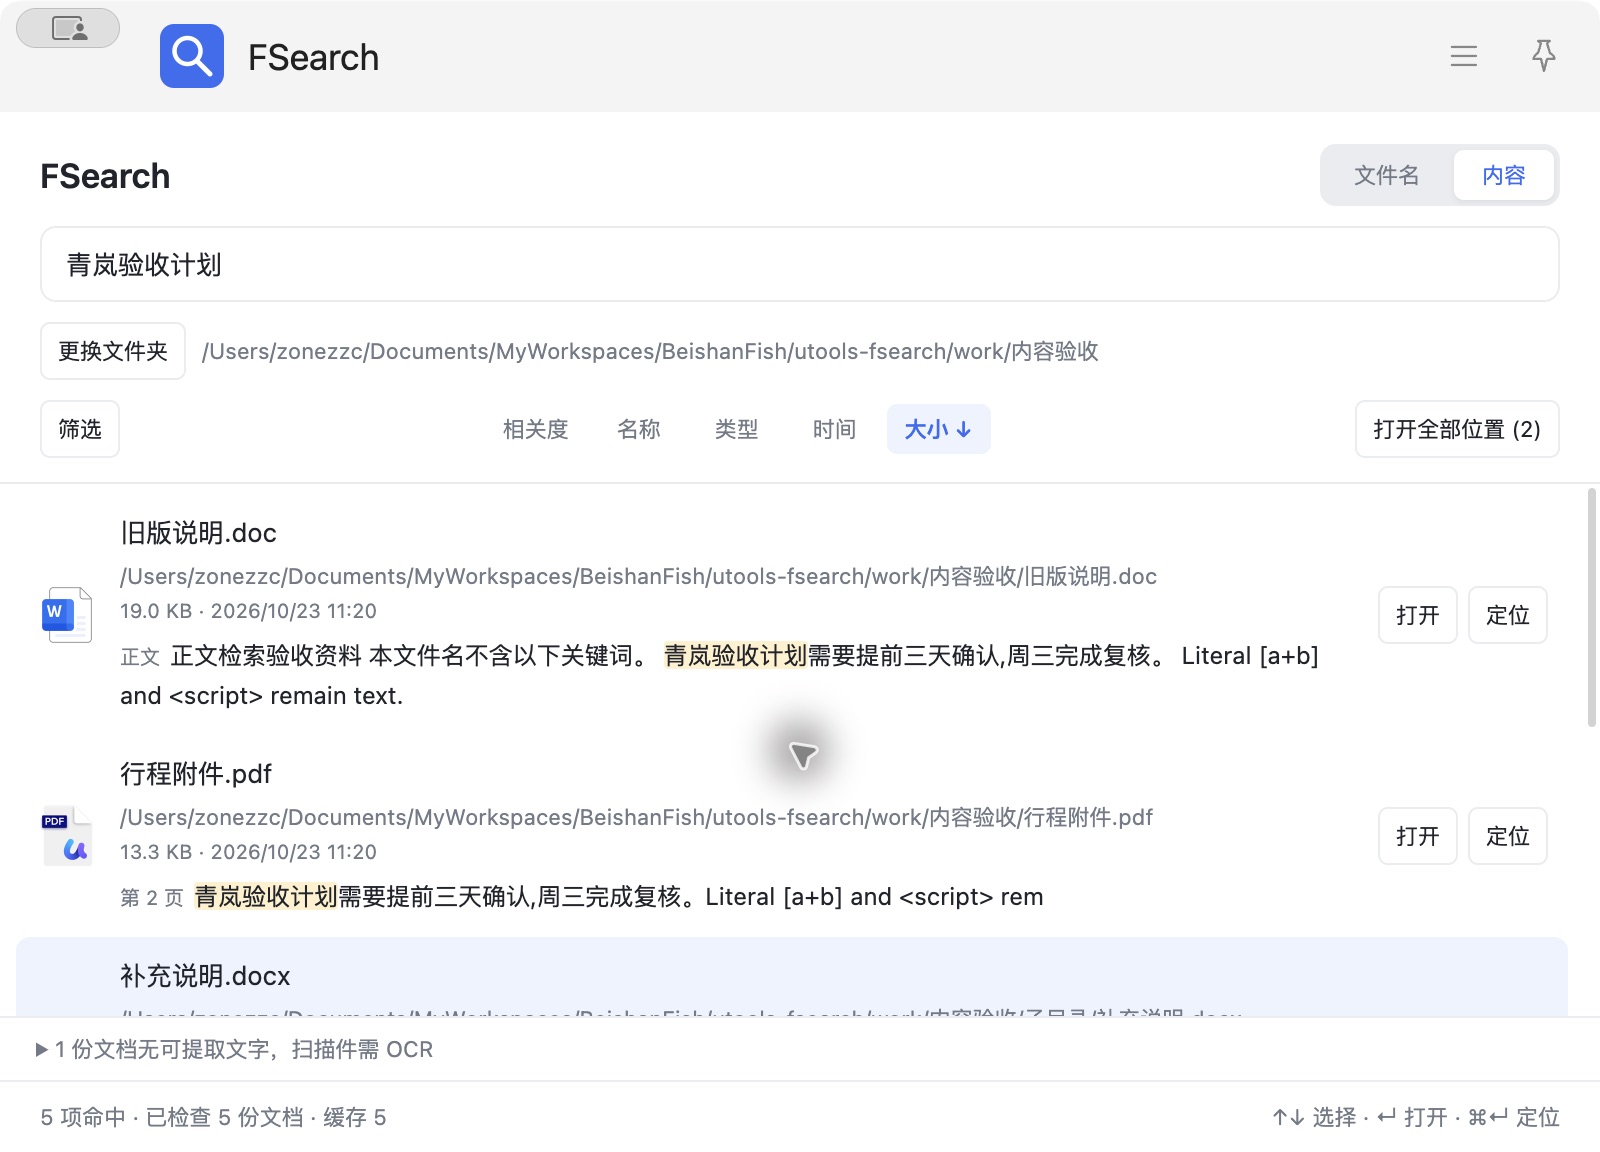Switch search mode to 文件名
The width and height of the screenshot is (1600, 1152).
pyautogui.click(x=1386, y=175)
